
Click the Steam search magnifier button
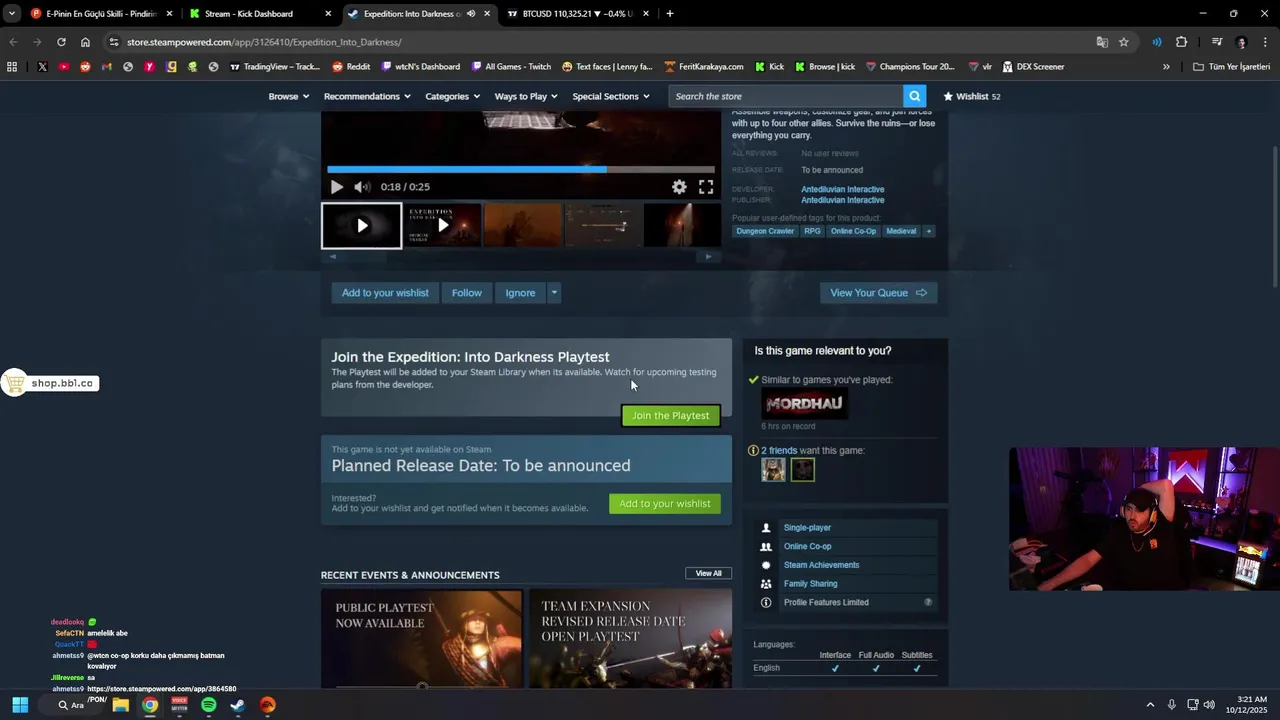pyautogui.click(x=914, y=96)
